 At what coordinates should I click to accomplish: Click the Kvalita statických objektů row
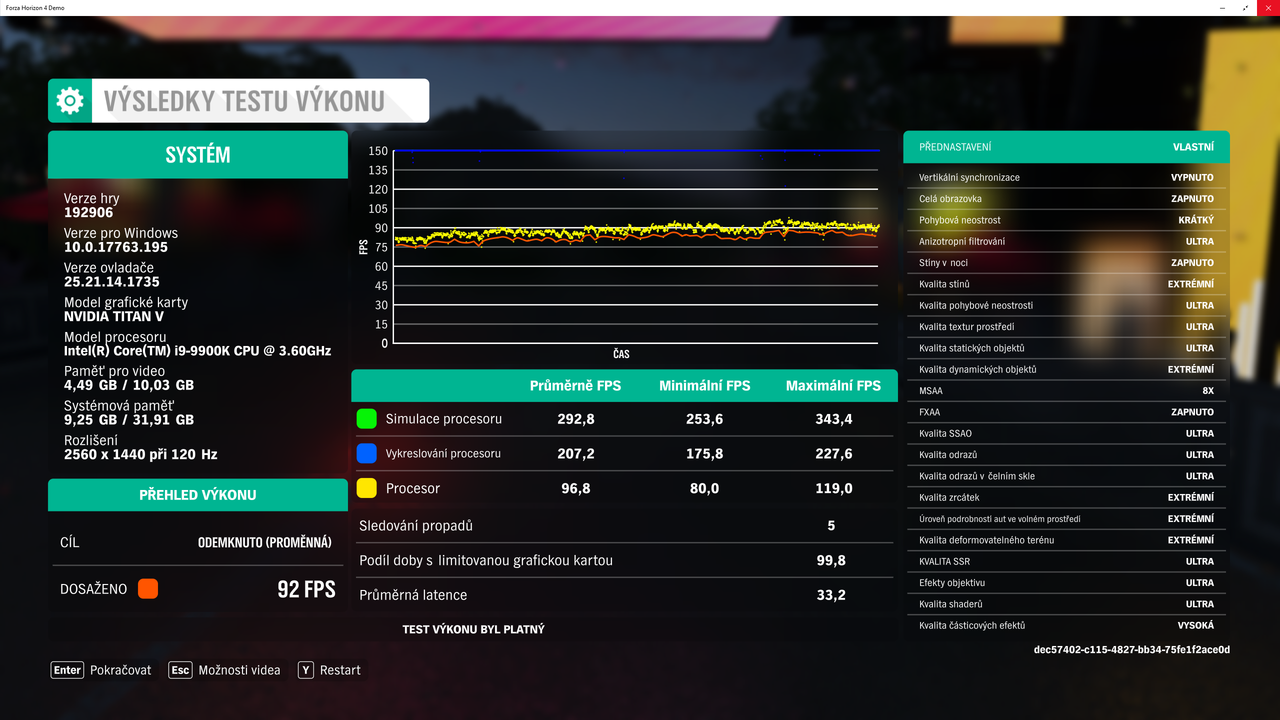tap(1066, 348)
